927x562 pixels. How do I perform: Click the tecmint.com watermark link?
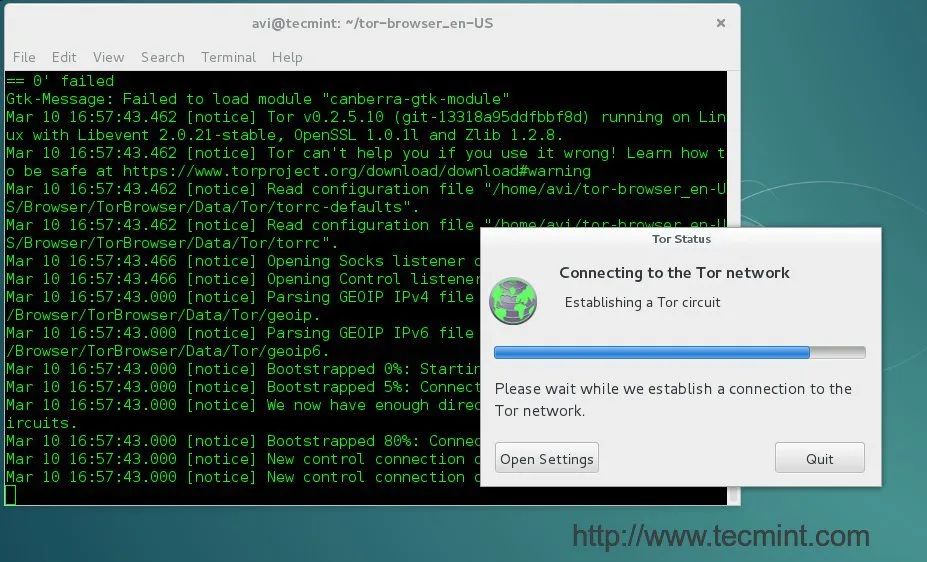tap(721, 536)
